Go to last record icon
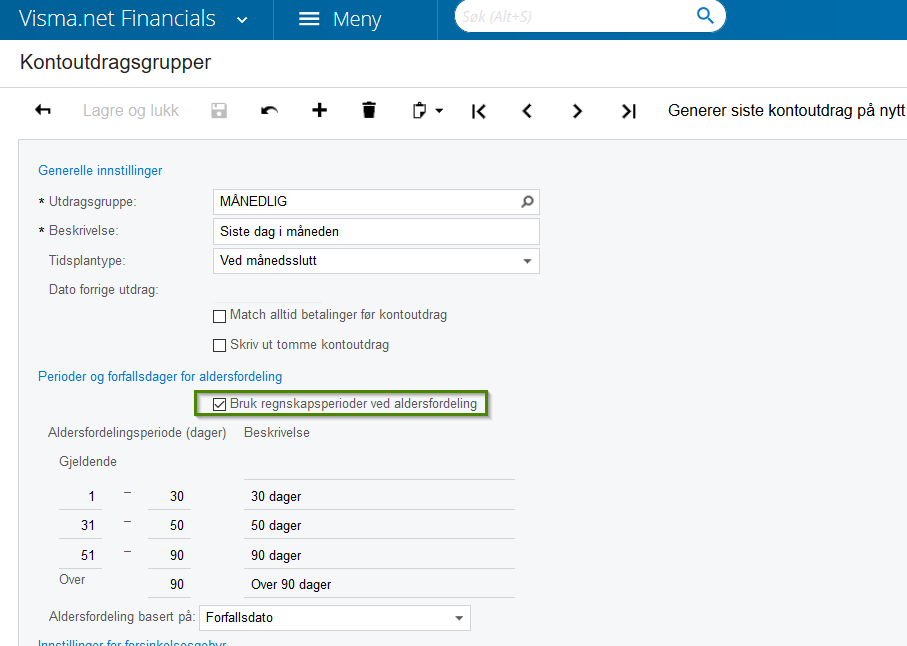The image size is (907, 646). click(x=628, y=111)
